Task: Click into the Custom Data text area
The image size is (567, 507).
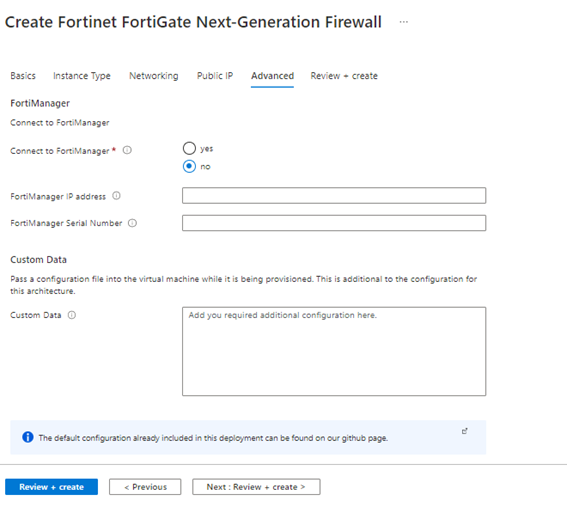Action: click(334, 351)
